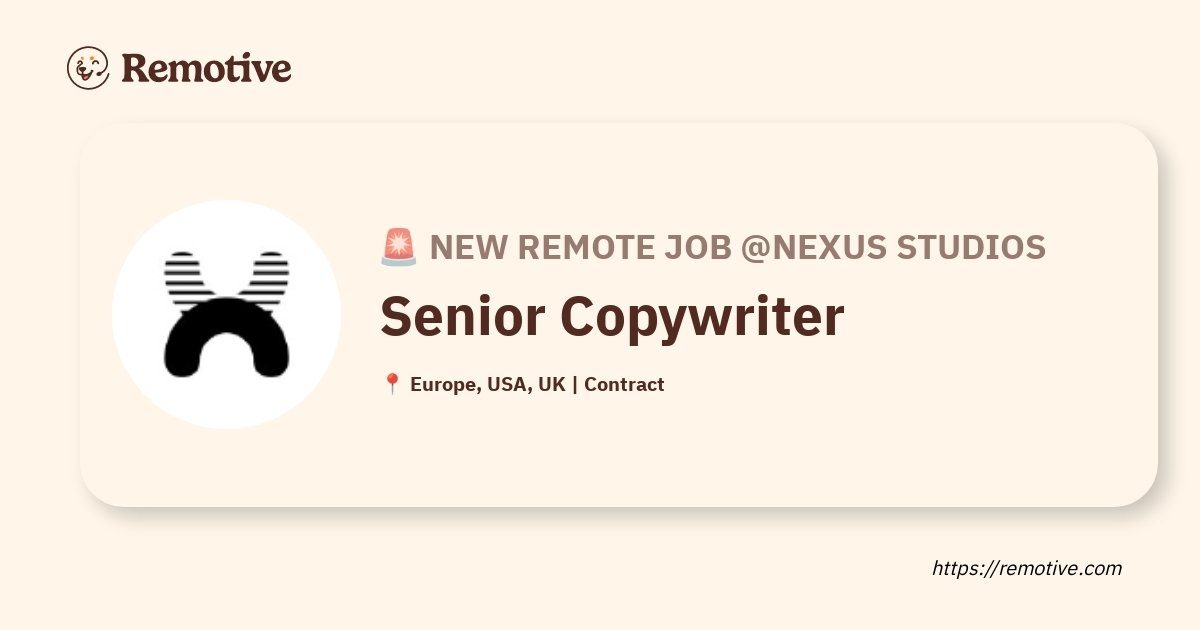Click the @NEXUS STUDIOS company mention
Viewport: 1200px width, 630px height.
[893, 246]
